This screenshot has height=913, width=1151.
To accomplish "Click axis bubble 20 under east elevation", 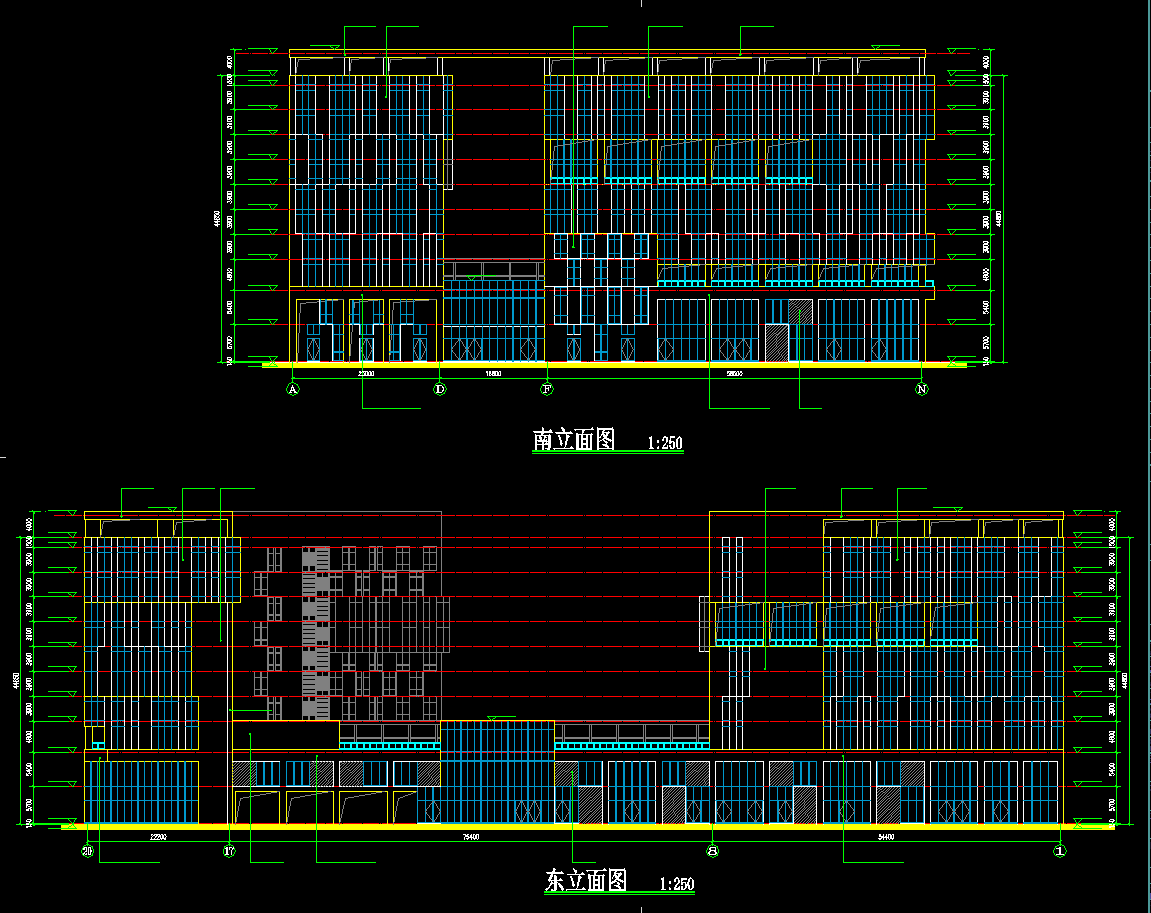I will point(88,852).
